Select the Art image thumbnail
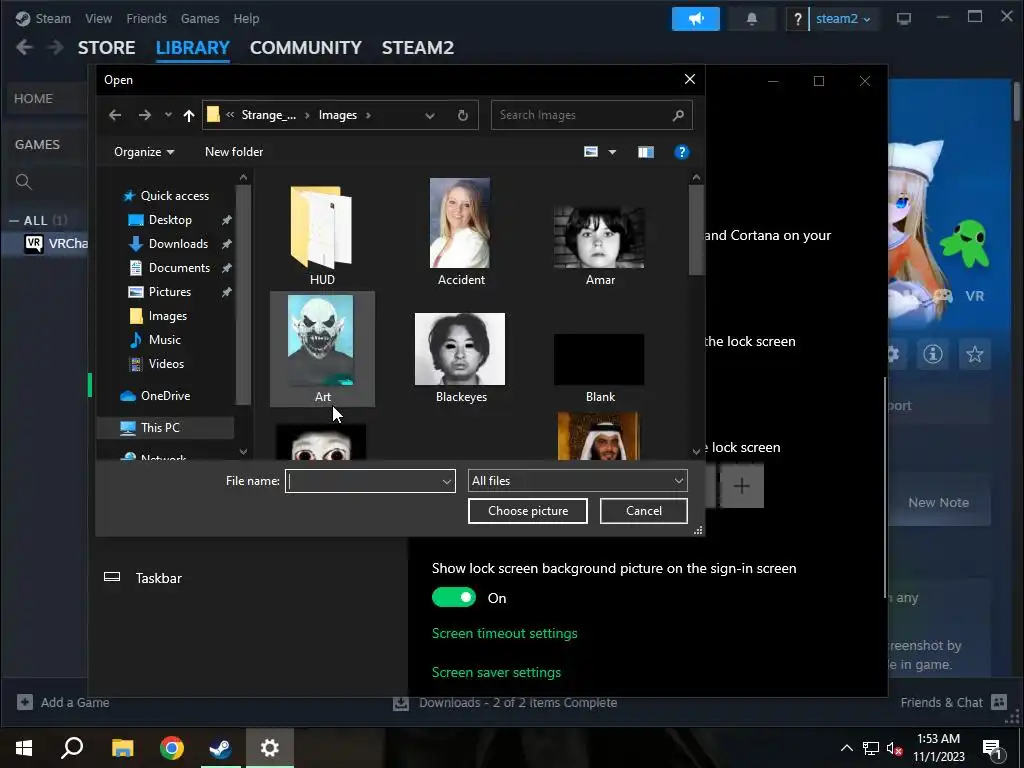 [323, 349]
